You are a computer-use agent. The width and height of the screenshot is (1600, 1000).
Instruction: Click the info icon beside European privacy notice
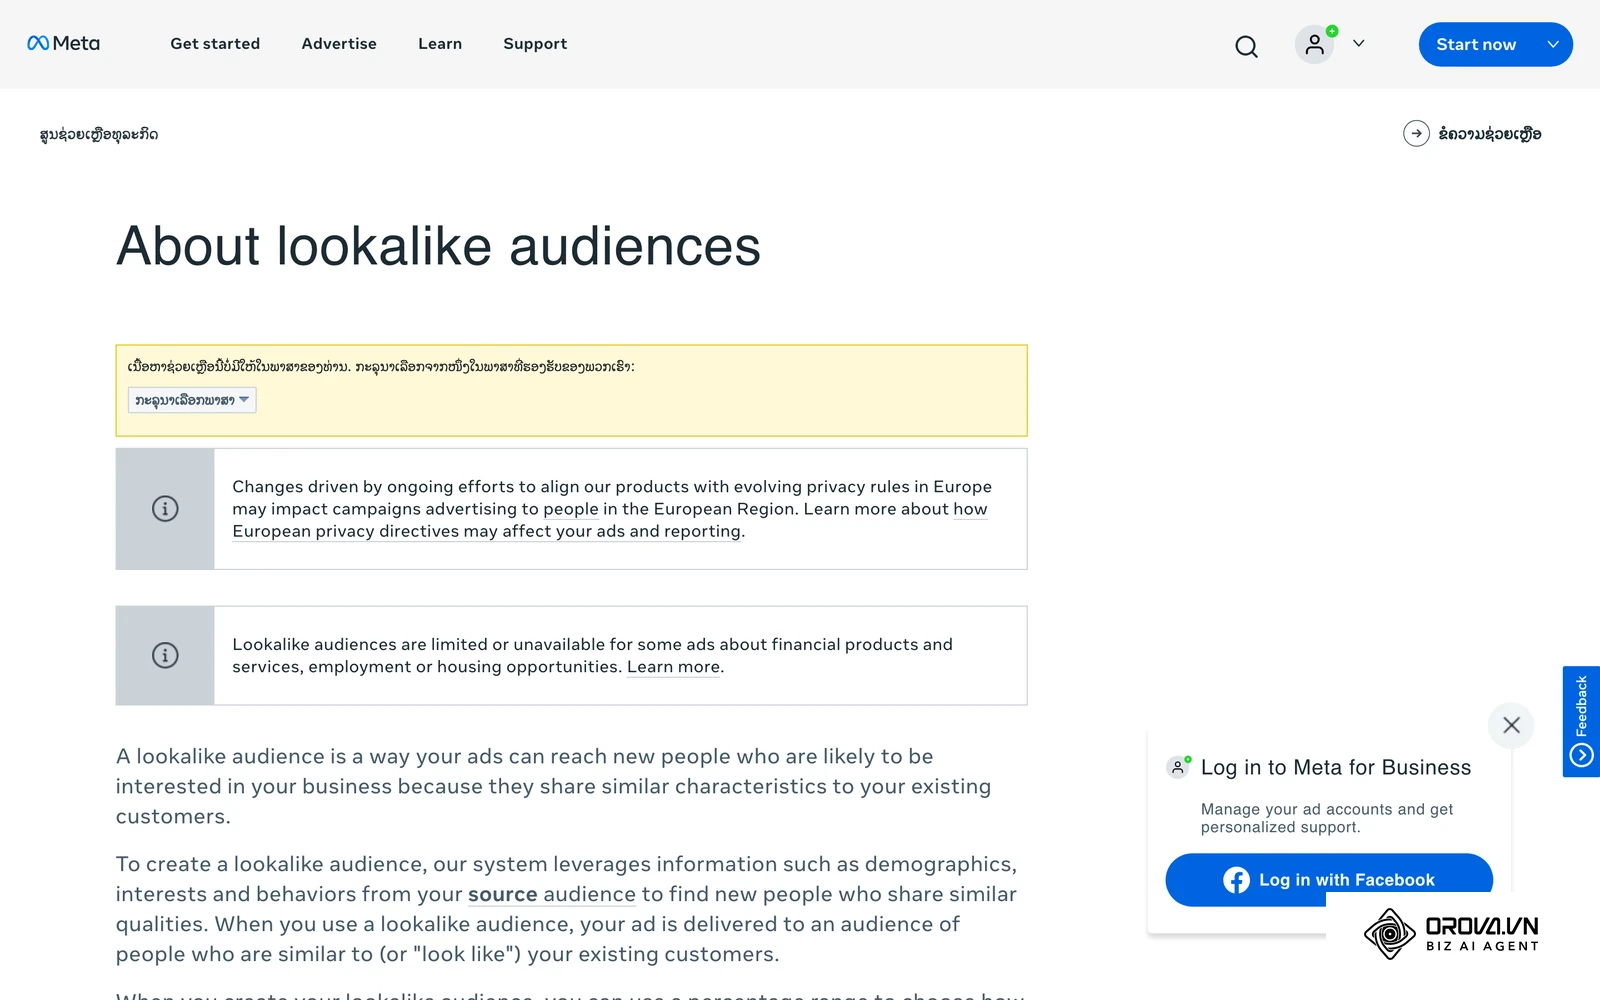pyautogui.click(x=165, y=508)
